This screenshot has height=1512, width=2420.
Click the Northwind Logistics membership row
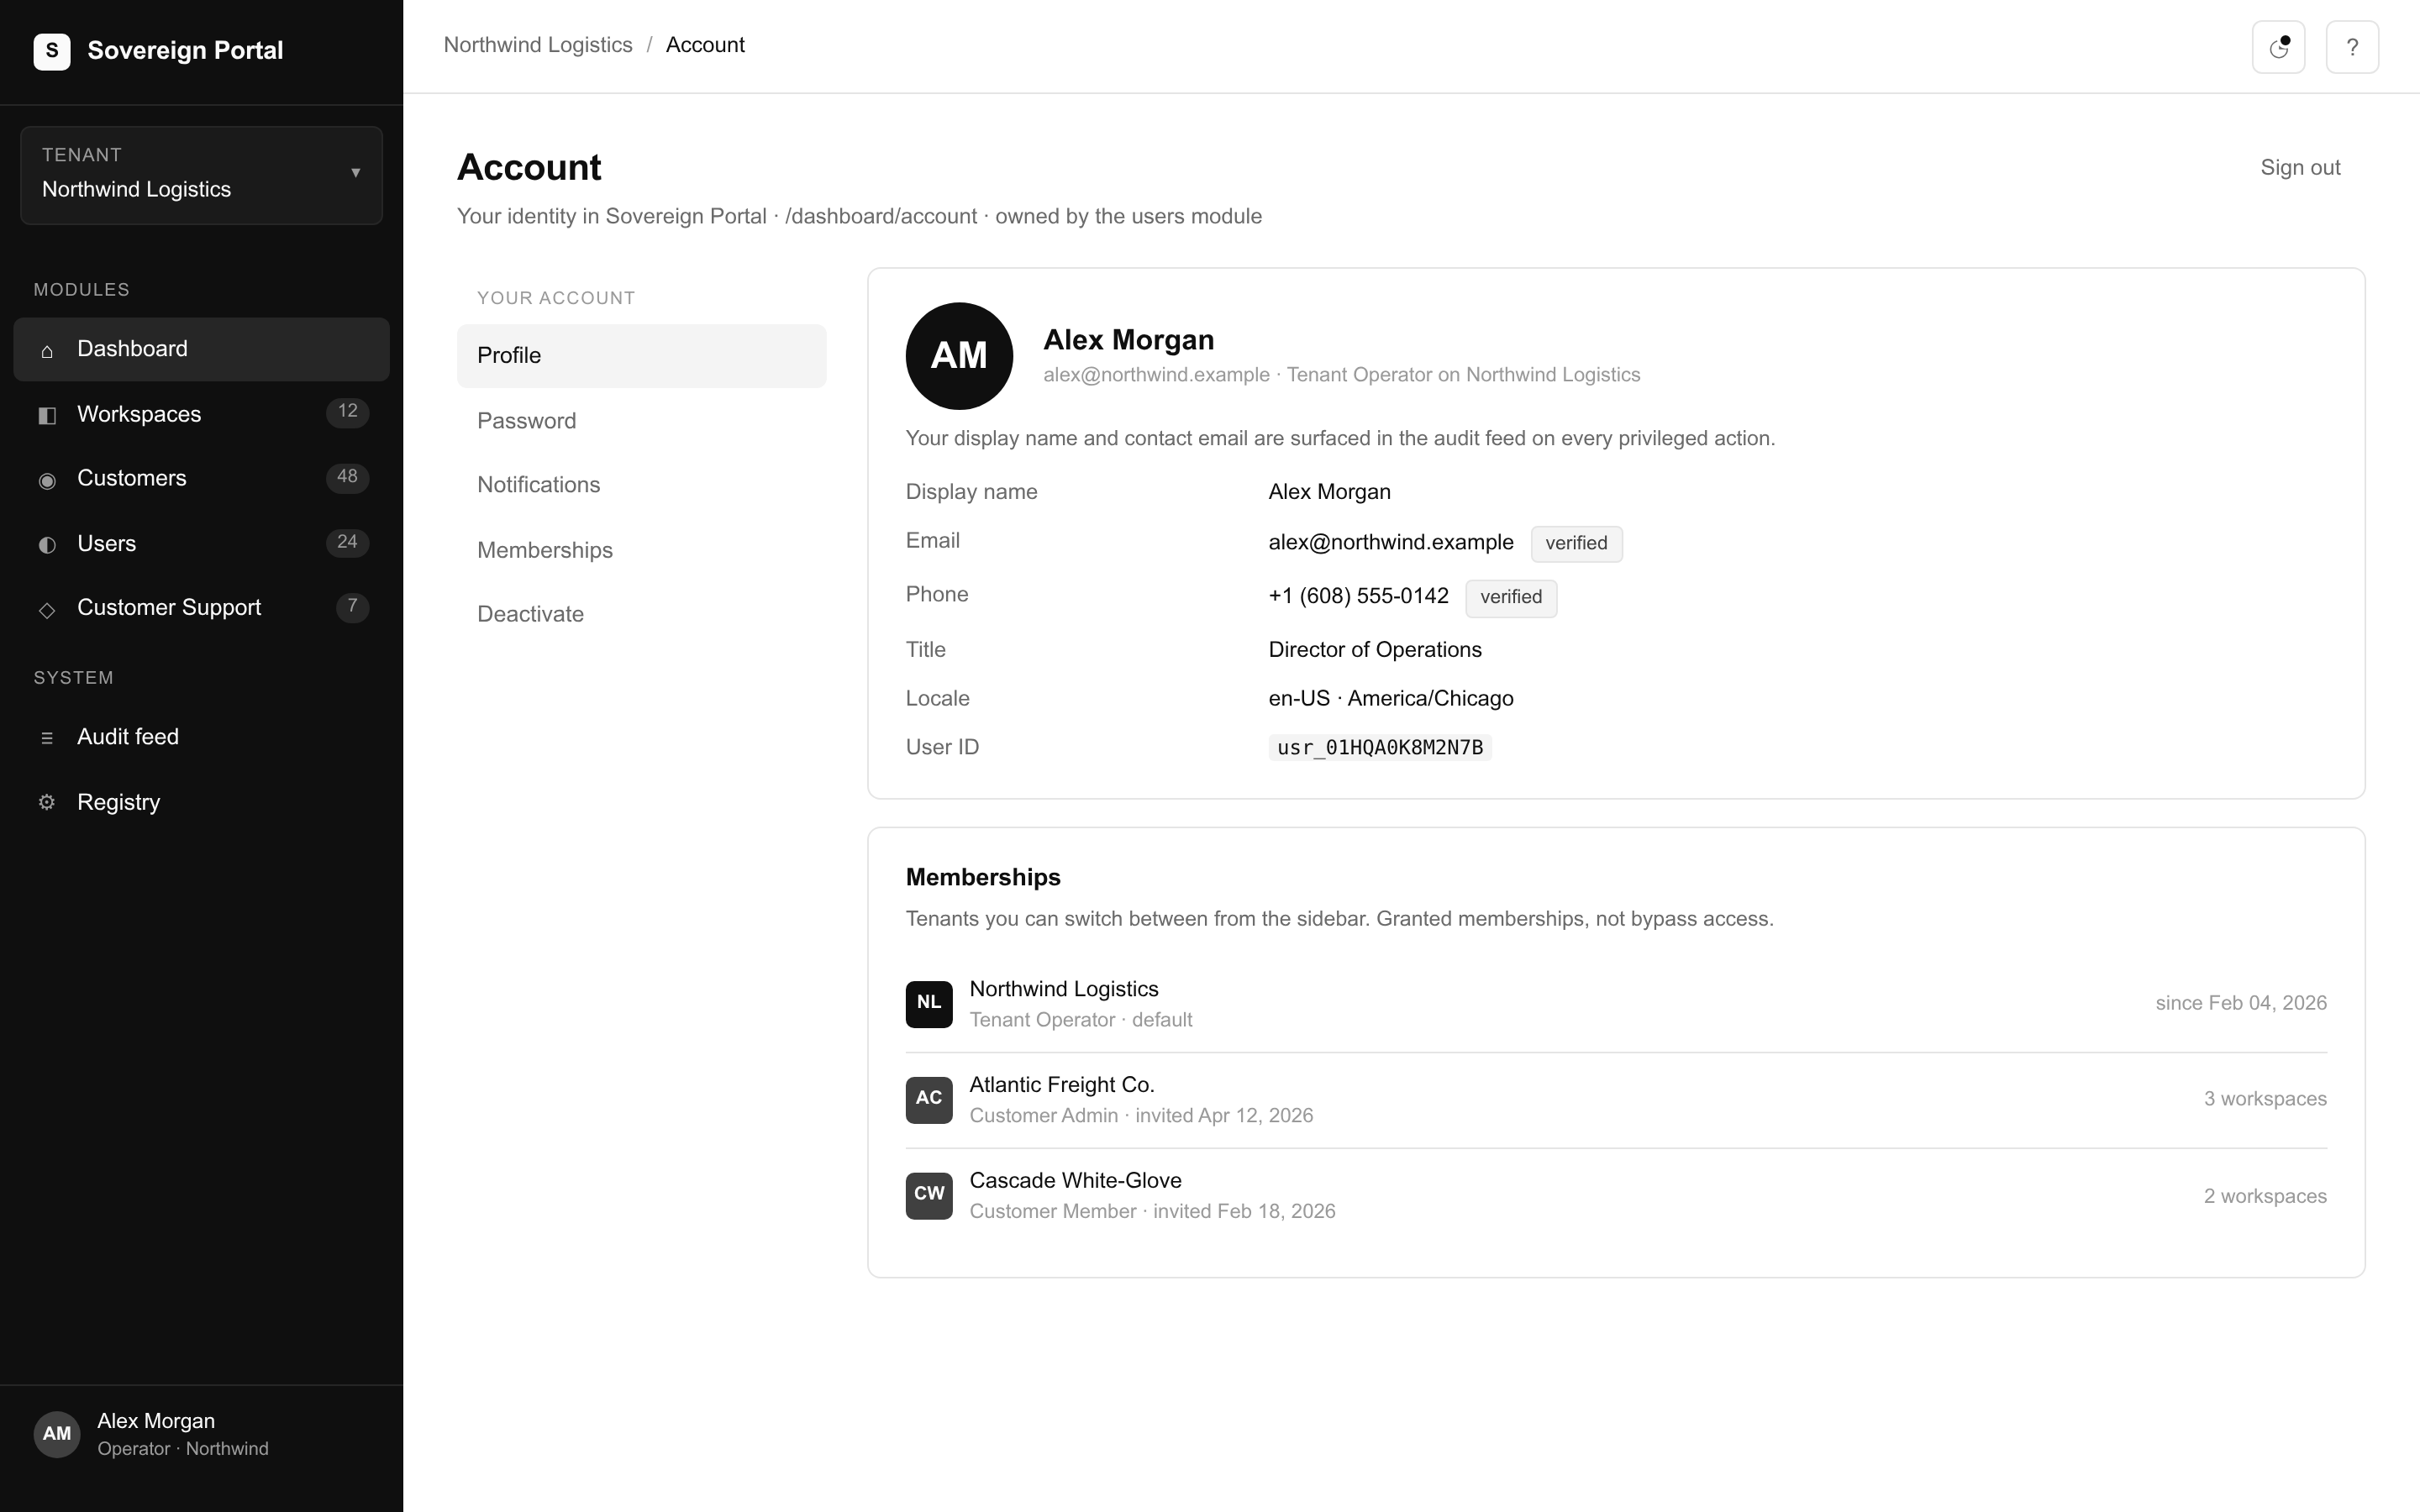[1616, 1004]
